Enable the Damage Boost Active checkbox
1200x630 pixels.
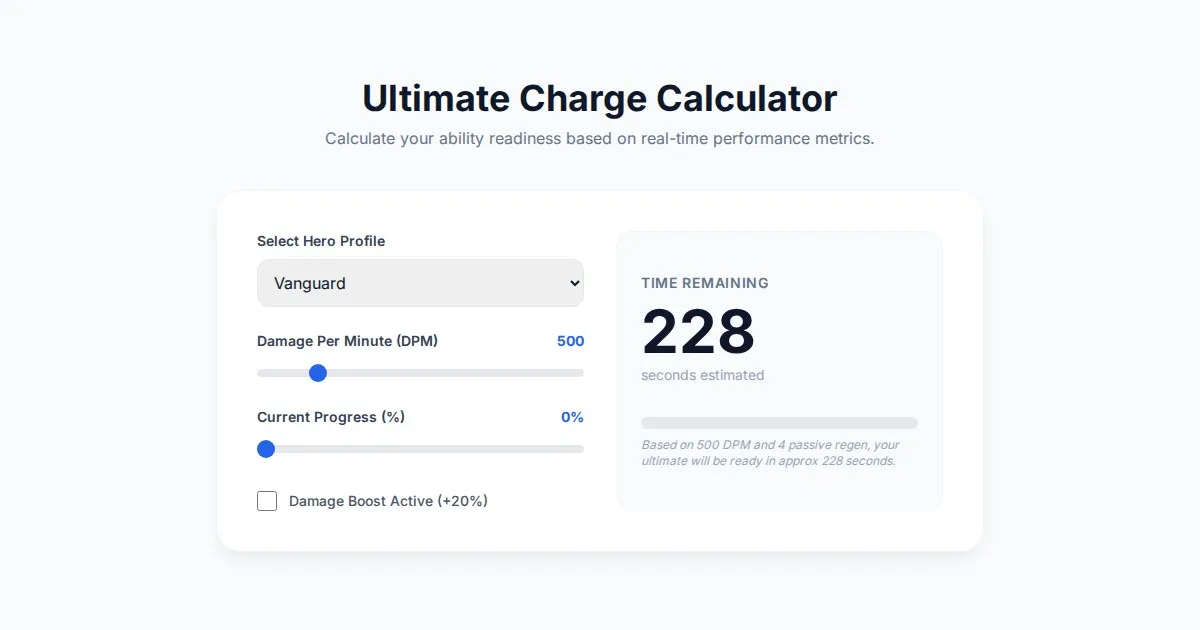click(x=267, y=501)
